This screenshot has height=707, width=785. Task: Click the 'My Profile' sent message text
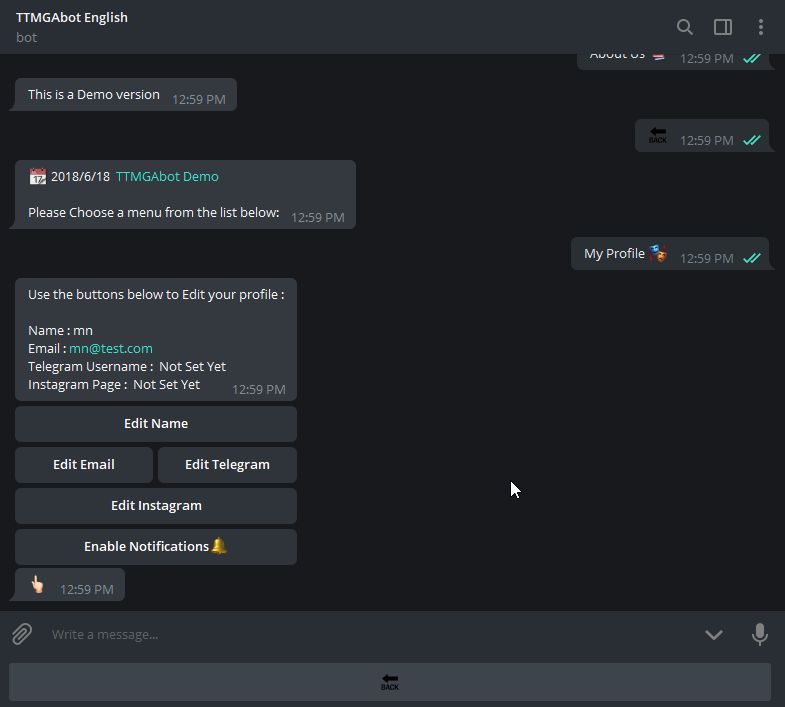click(614, 254)
